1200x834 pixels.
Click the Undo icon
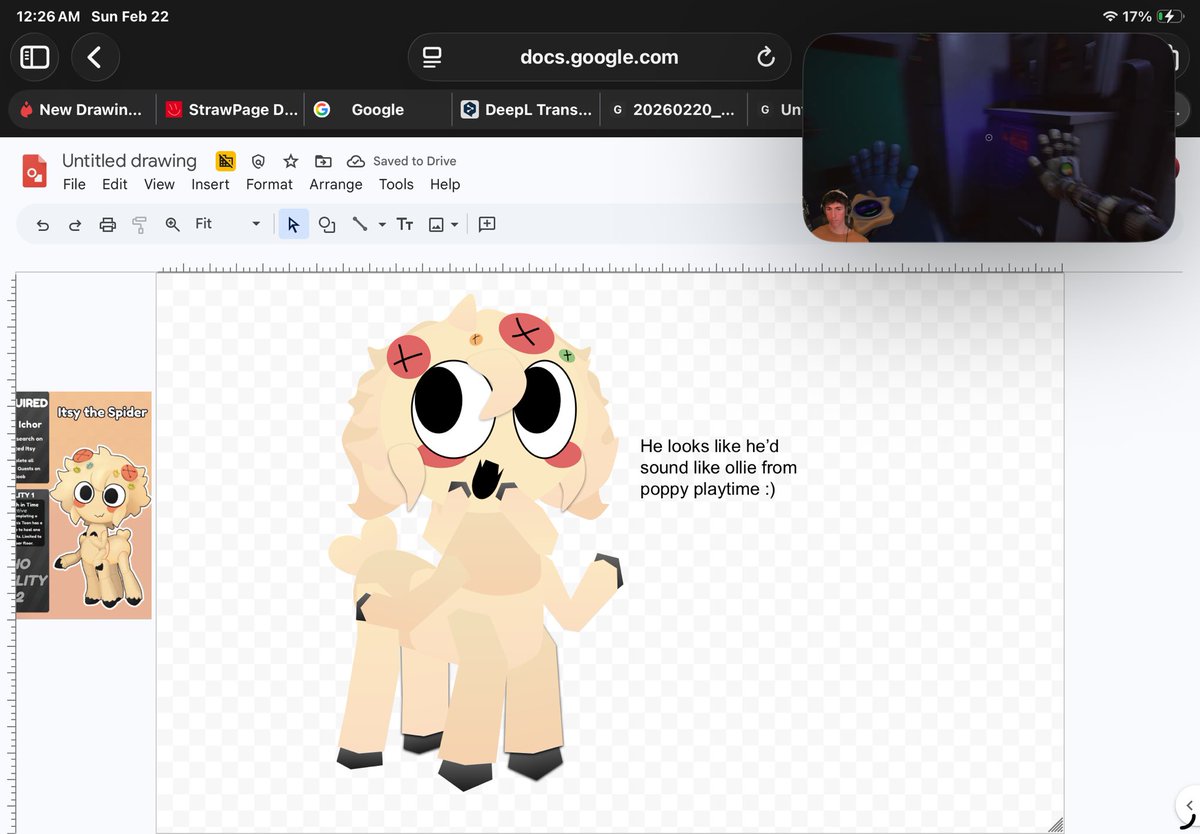click(42, 224)
